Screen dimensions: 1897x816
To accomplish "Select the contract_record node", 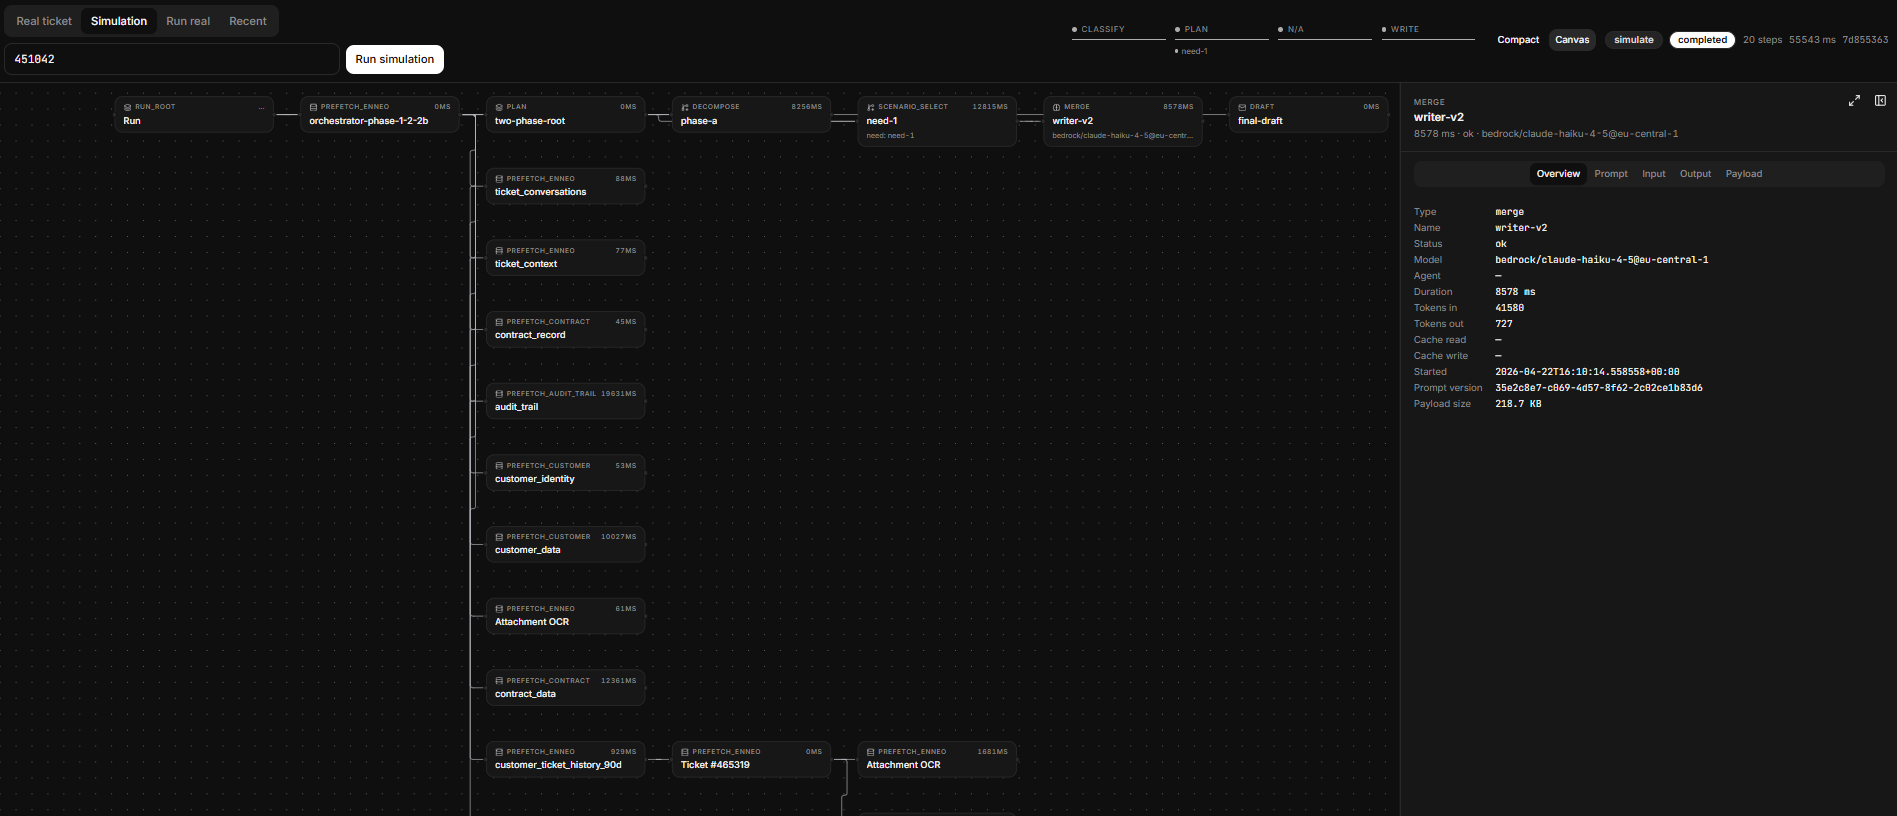I will pyautogui.click(x=566, y=329).
